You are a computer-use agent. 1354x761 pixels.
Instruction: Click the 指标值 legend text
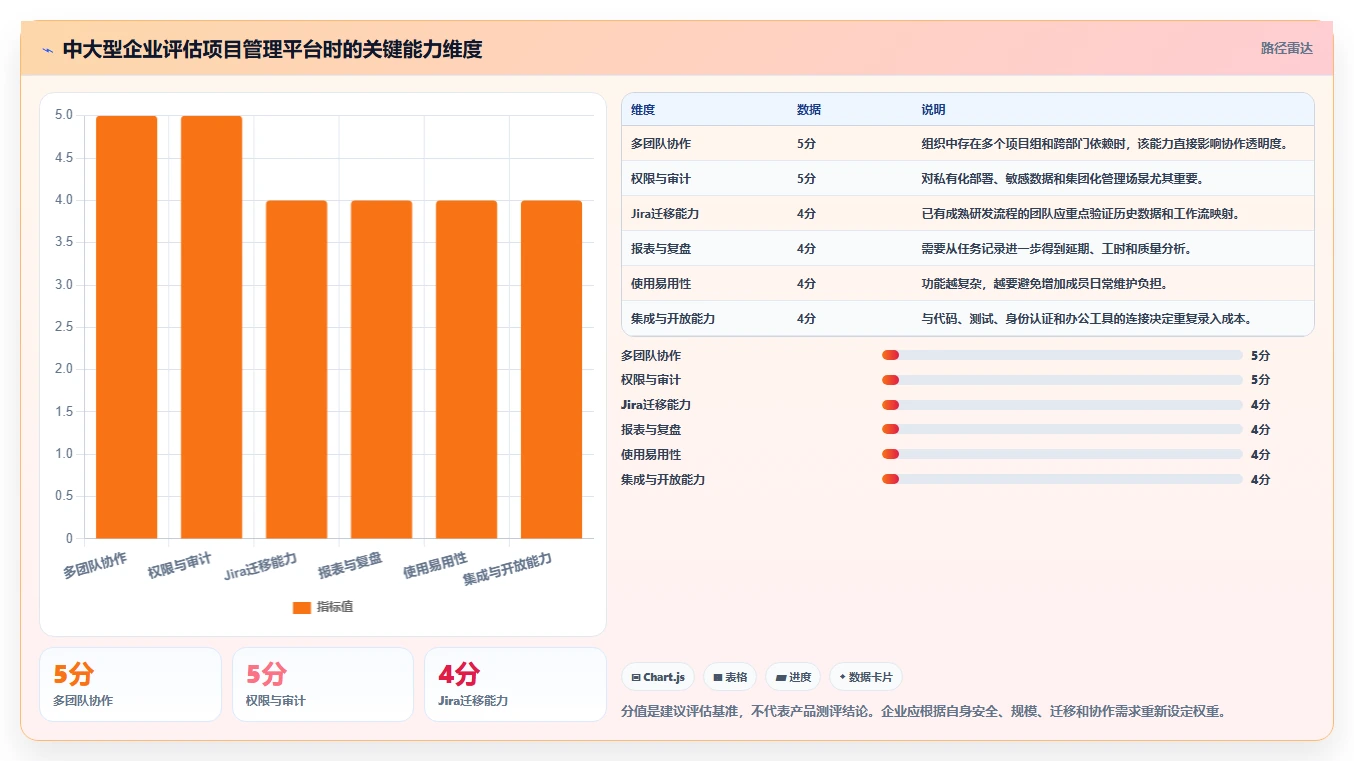pos(335,607)
